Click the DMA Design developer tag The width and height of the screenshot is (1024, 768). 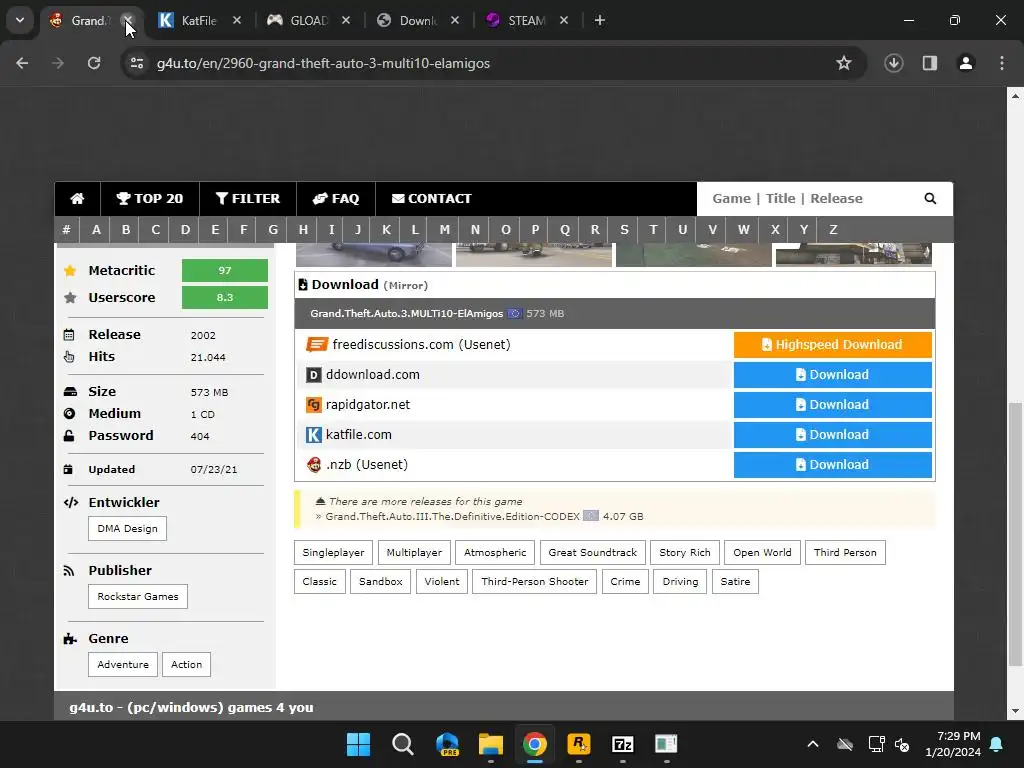[127, 528]
